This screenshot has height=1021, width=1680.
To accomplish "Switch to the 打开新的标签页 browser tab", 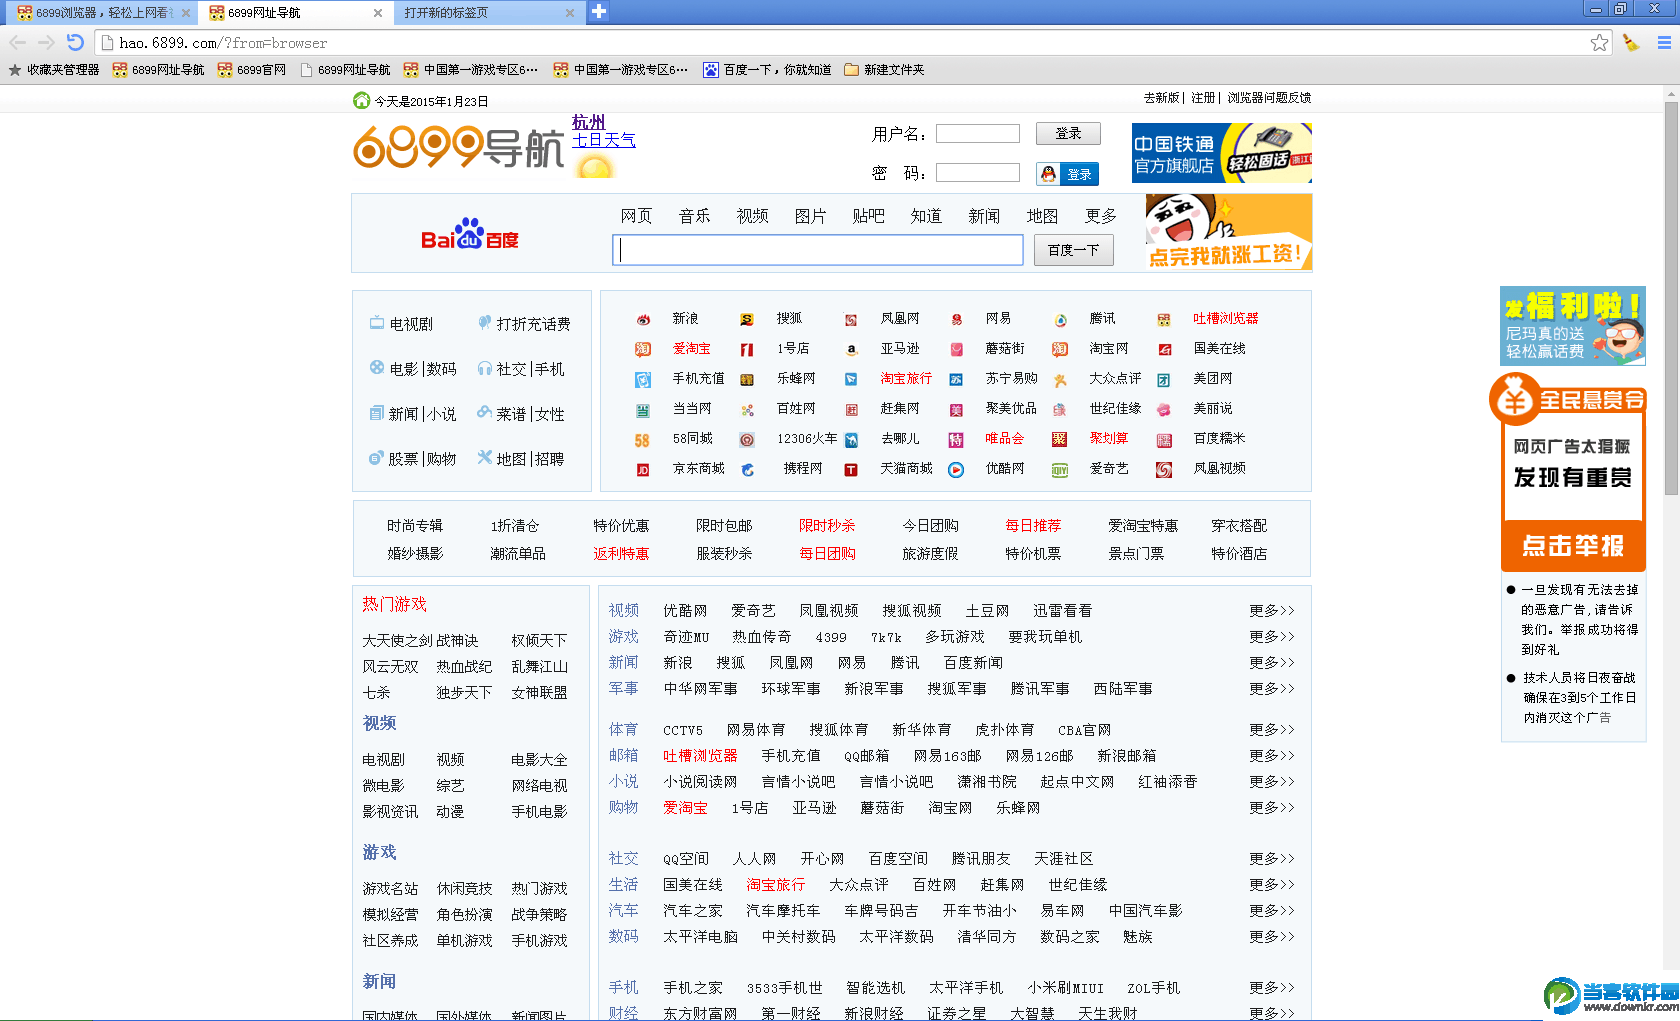I will click(x=487, y=13).
